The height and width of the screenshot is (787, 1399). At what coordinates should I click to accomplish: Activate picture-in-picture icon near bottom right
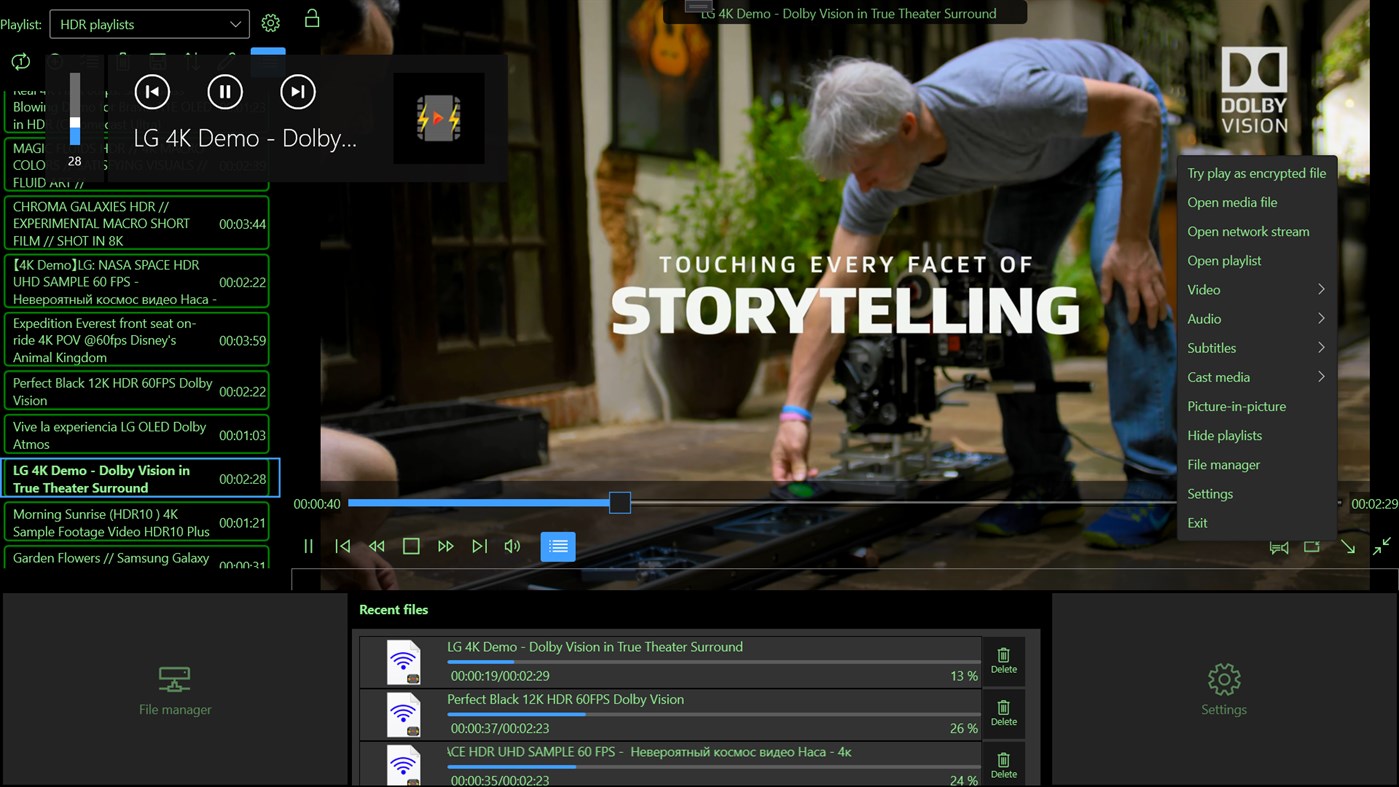click(1311, 547)
